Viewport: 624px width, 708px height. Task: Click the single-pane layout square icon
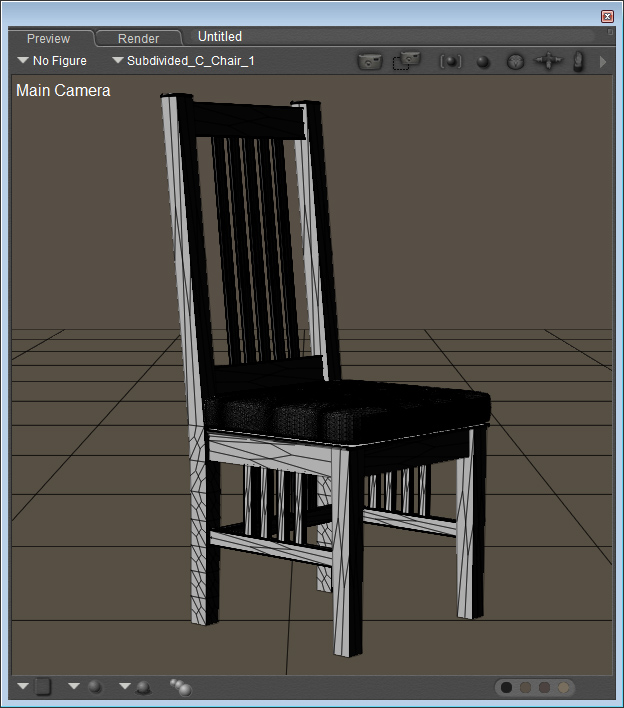43,686
